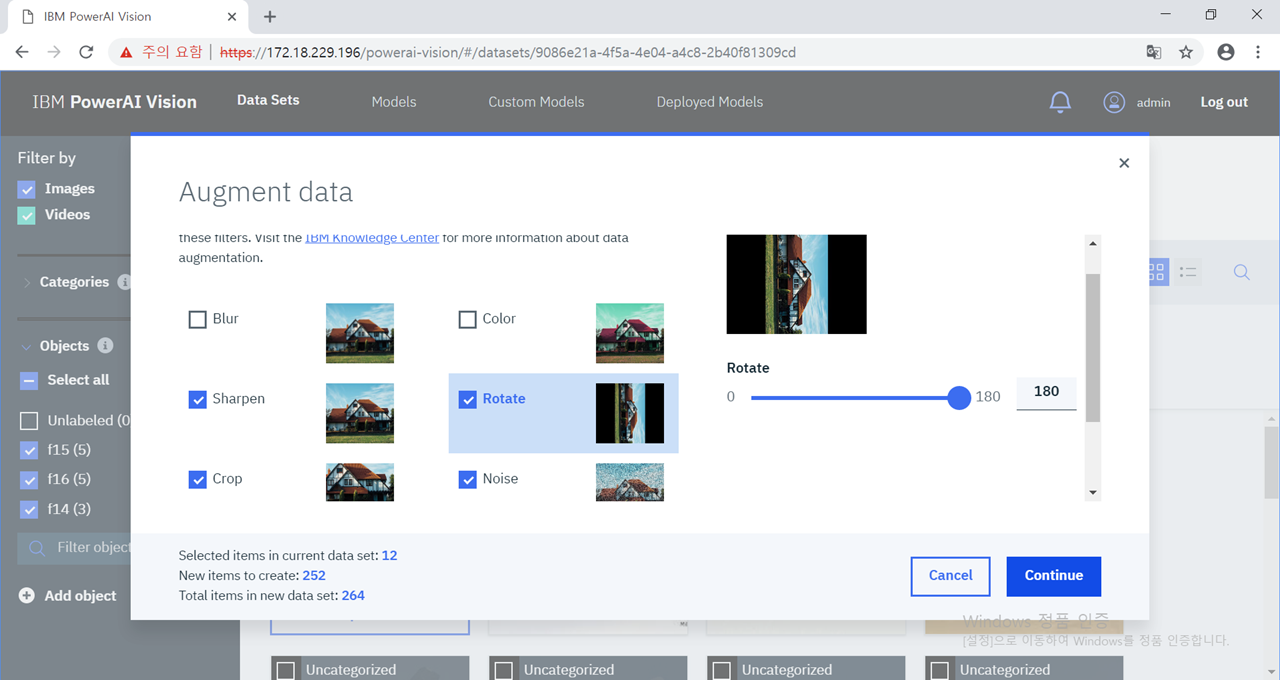Enable the Blur augmentation checkbox
Image resolution: width=1280 pixels, height=680 pixels.
(x=197, y=318)
